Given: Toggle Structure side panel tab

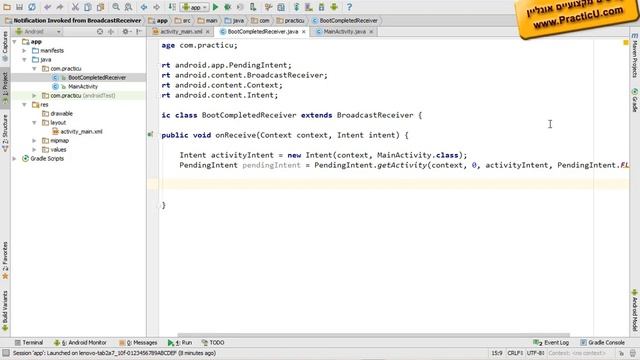Looking at the screenshot, I should 5,132.
